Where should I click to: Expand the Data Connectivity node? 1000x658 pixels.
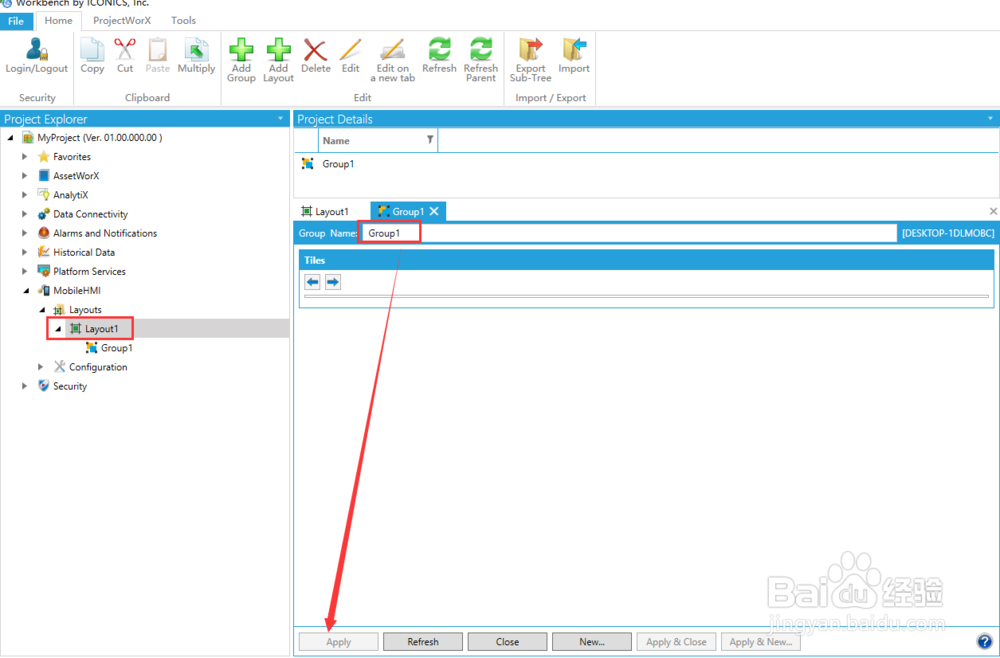coord(24,214)
